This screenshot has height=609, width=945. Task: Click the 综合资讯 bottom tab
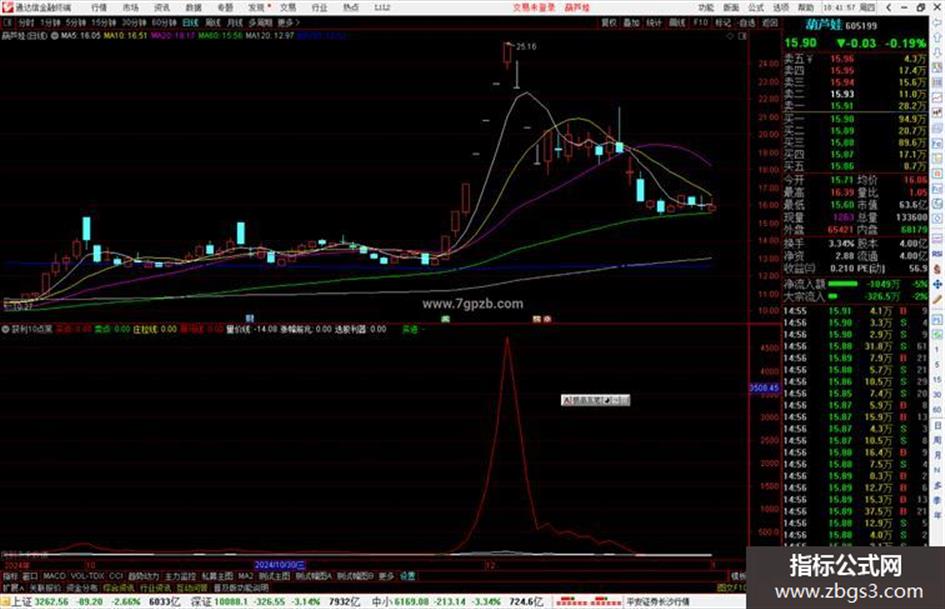pos(119,587)
